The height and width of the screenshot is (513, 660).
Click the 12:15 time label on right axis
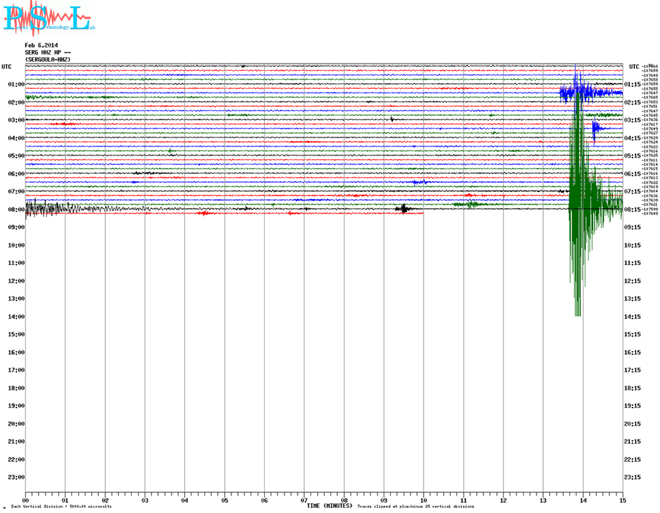coord(632,281)
